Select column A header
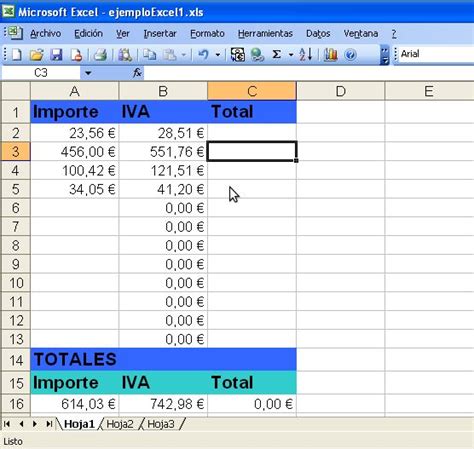 click(x=75, y=91)
